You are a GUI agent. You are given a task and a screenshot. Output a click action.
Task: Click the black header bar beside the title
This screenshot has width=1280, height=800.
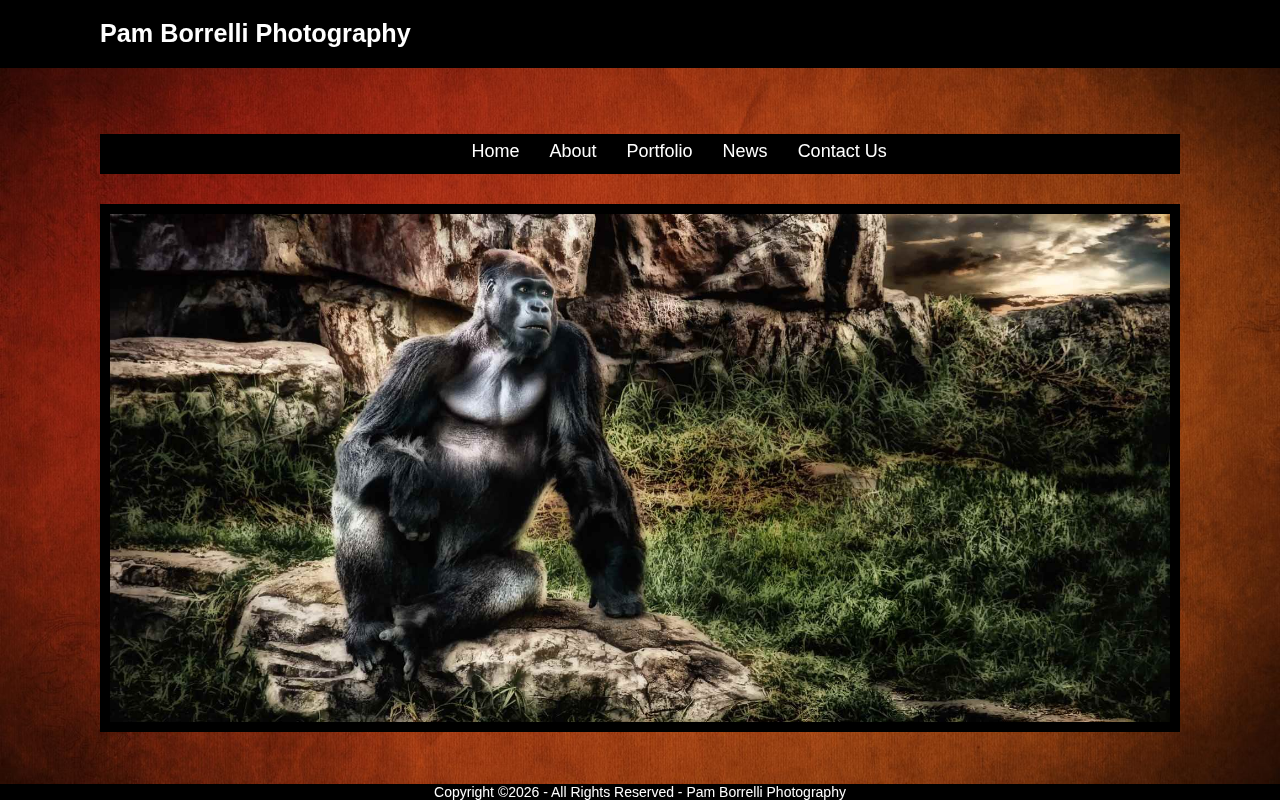coord(840,33)
